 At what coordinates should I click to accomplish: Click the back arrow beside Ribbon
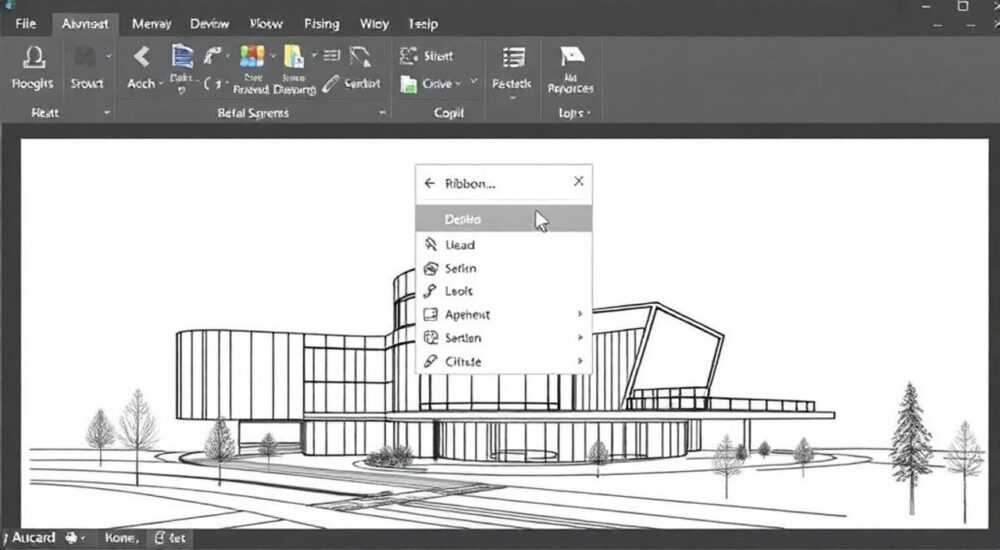click(x=430, y=183)
